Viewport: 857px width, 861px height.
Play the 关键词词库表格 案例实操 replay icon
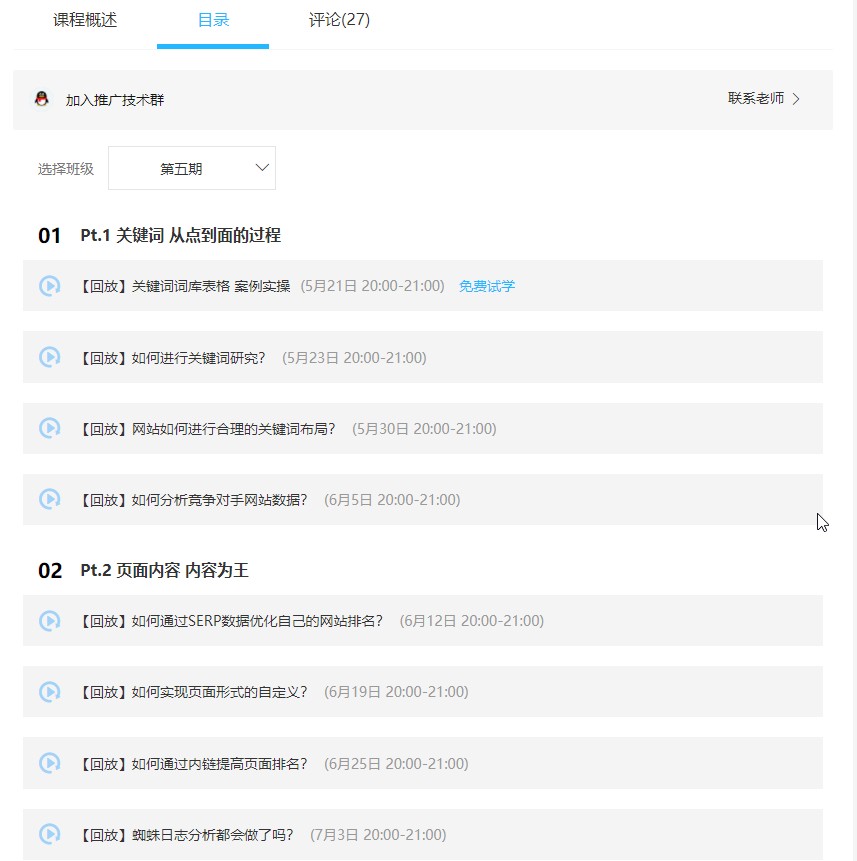49,286
